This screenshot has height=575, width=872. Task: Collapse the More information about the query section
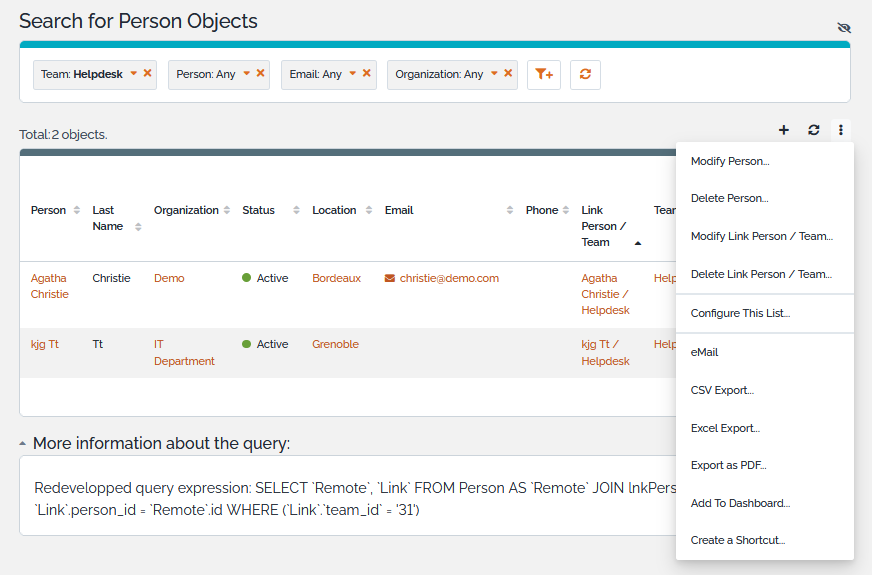point(24,443)
